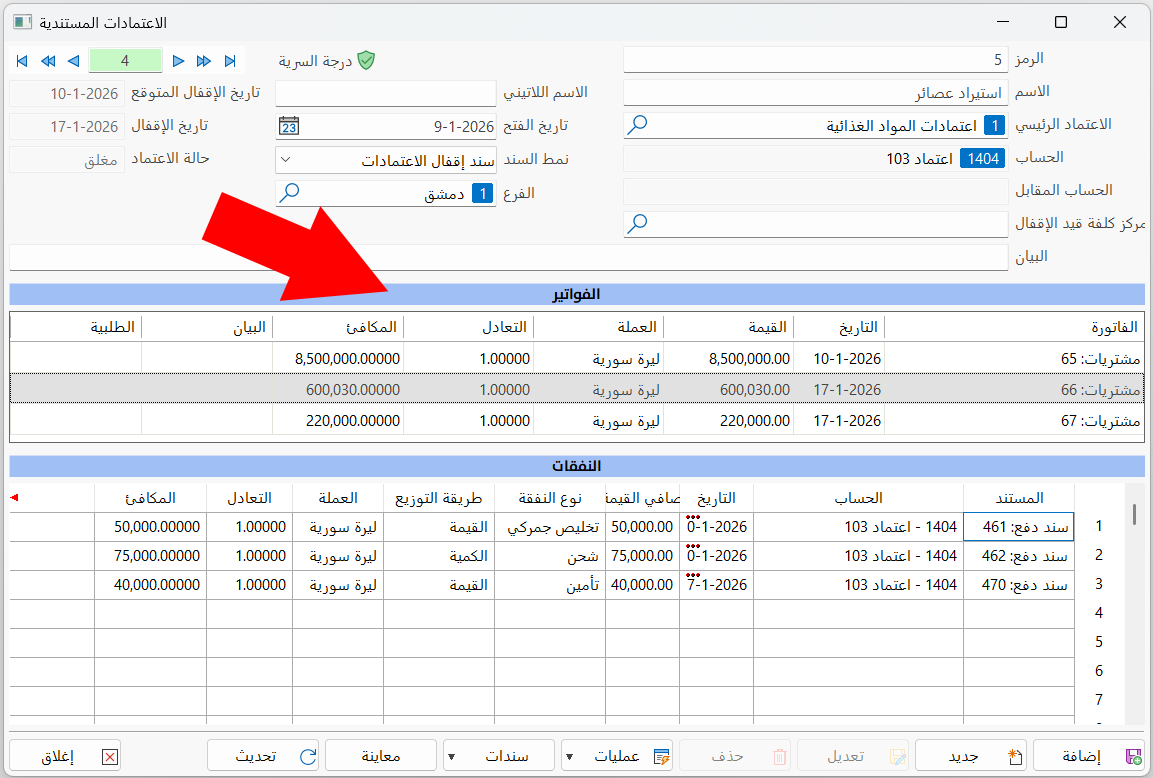Click the إضافة button
The height and width of the screenshot is (778, 1153).
point(1090,756)
